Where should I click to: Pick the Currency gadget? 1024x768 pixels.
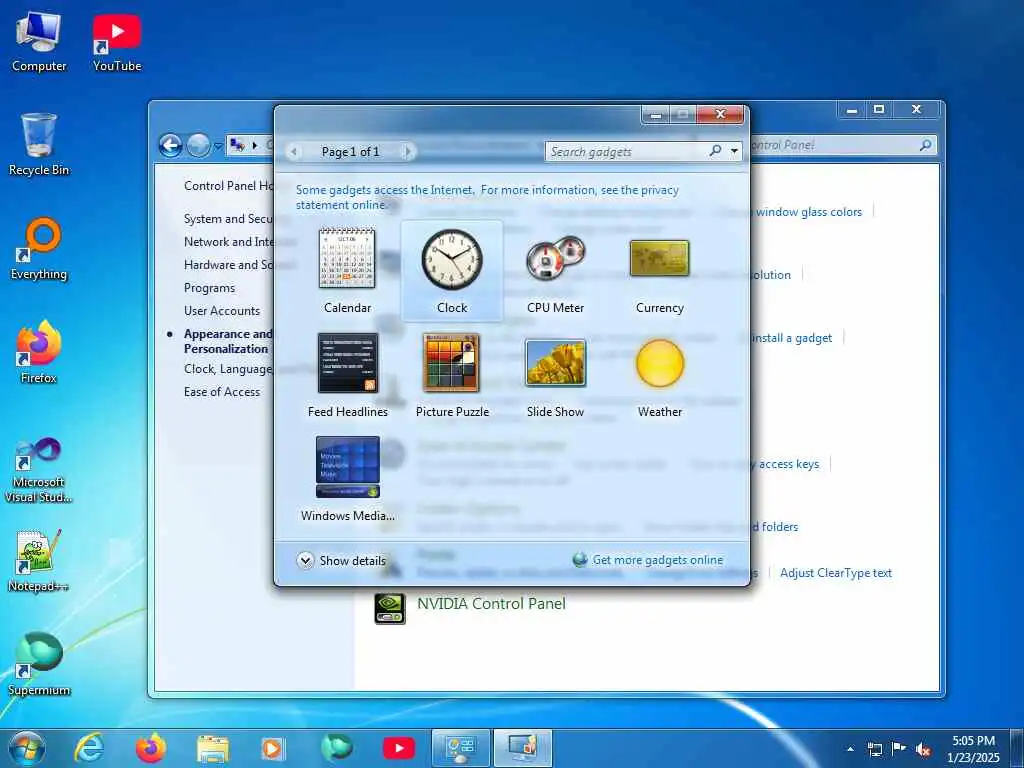(660, 270)
